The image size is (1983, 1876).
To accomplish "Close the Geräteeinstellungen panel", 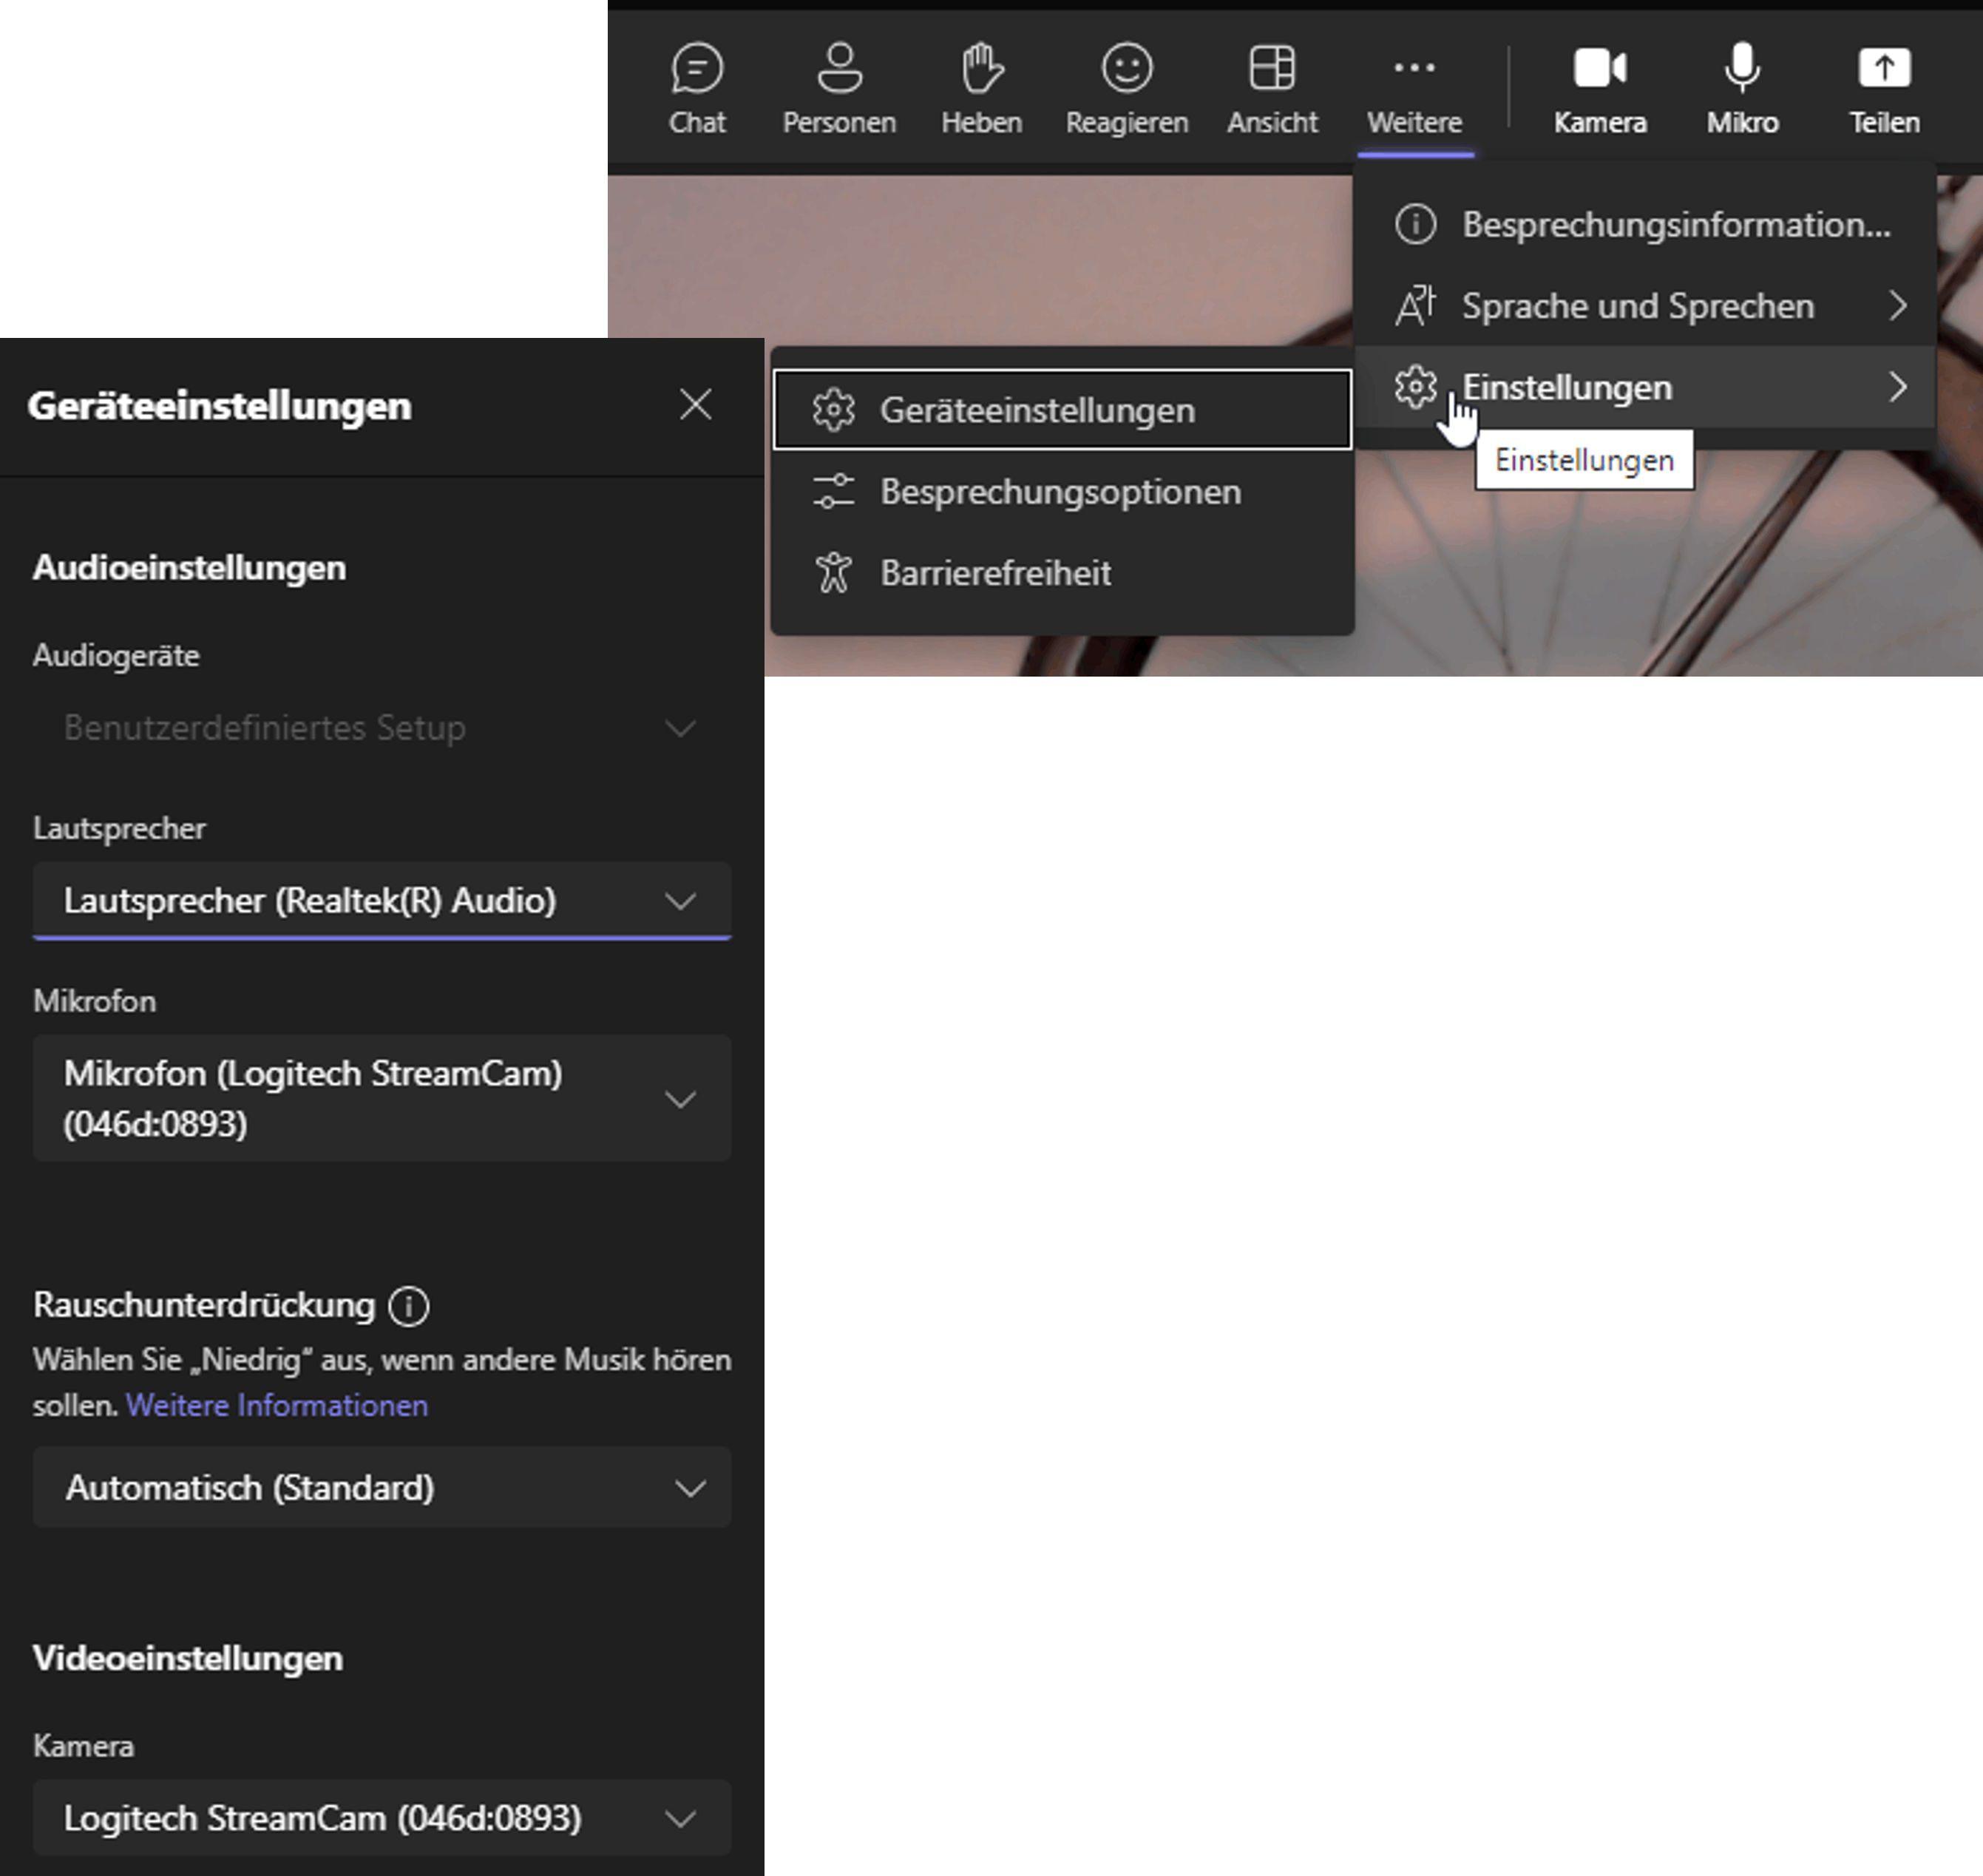I will [695, 405].
